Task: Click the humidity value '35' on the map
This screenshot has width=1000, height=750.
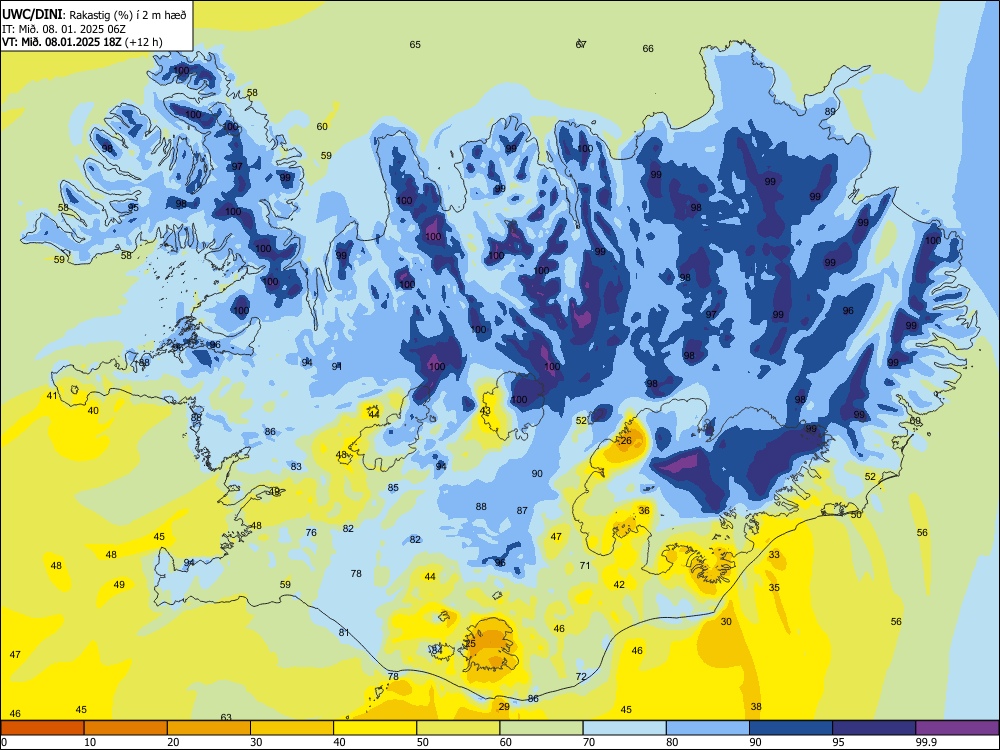Action: click(774, 587)
